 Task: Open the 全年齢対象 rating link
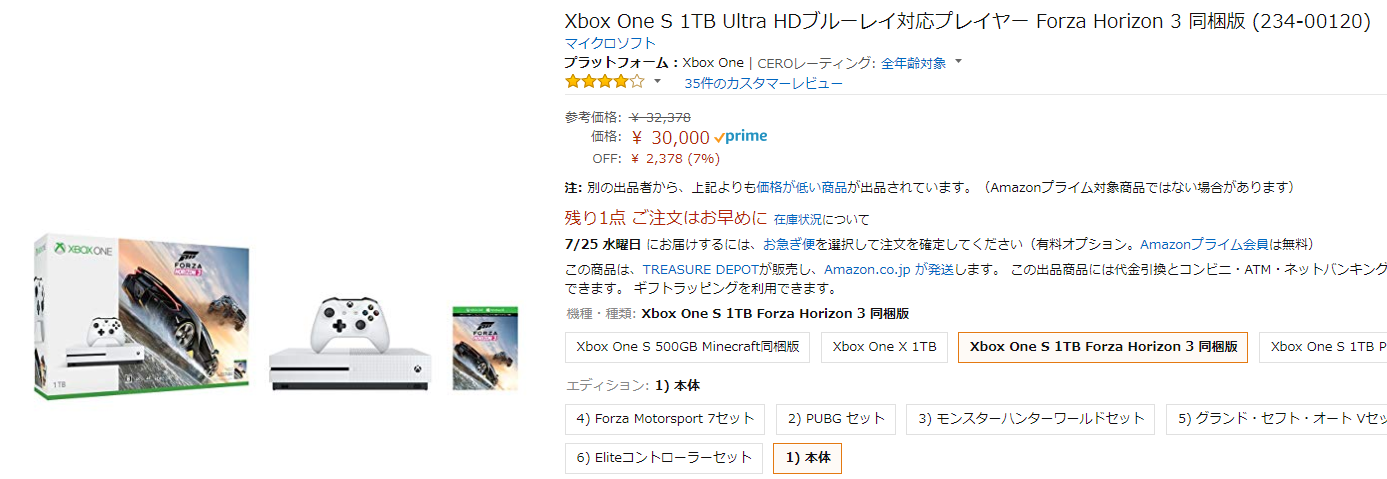click(913, 63)
